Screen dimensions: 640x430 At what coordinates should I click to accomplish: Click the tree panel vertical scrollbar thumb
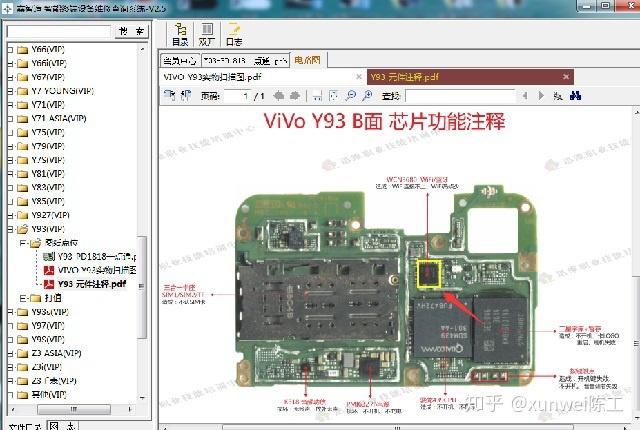pyautogui.click(x=142, y=287)
